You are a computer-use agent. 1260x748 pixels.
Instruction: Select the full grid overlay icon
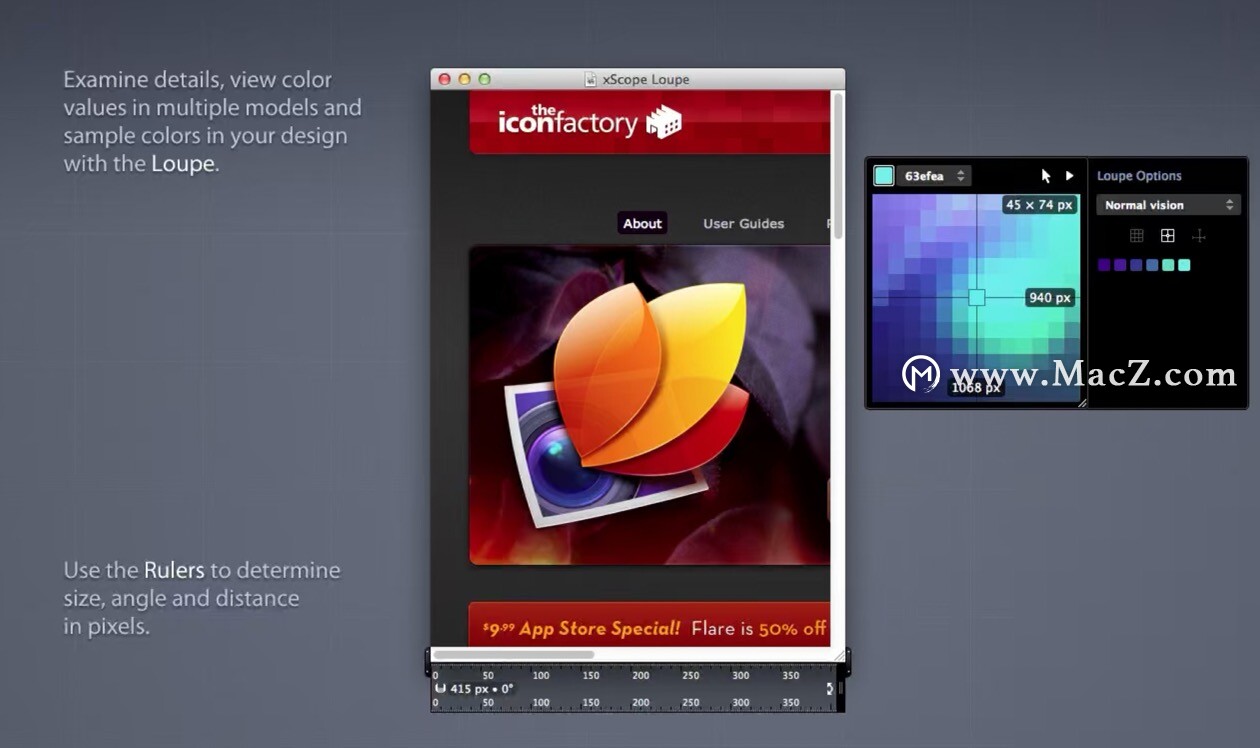tap(1136, 236)
